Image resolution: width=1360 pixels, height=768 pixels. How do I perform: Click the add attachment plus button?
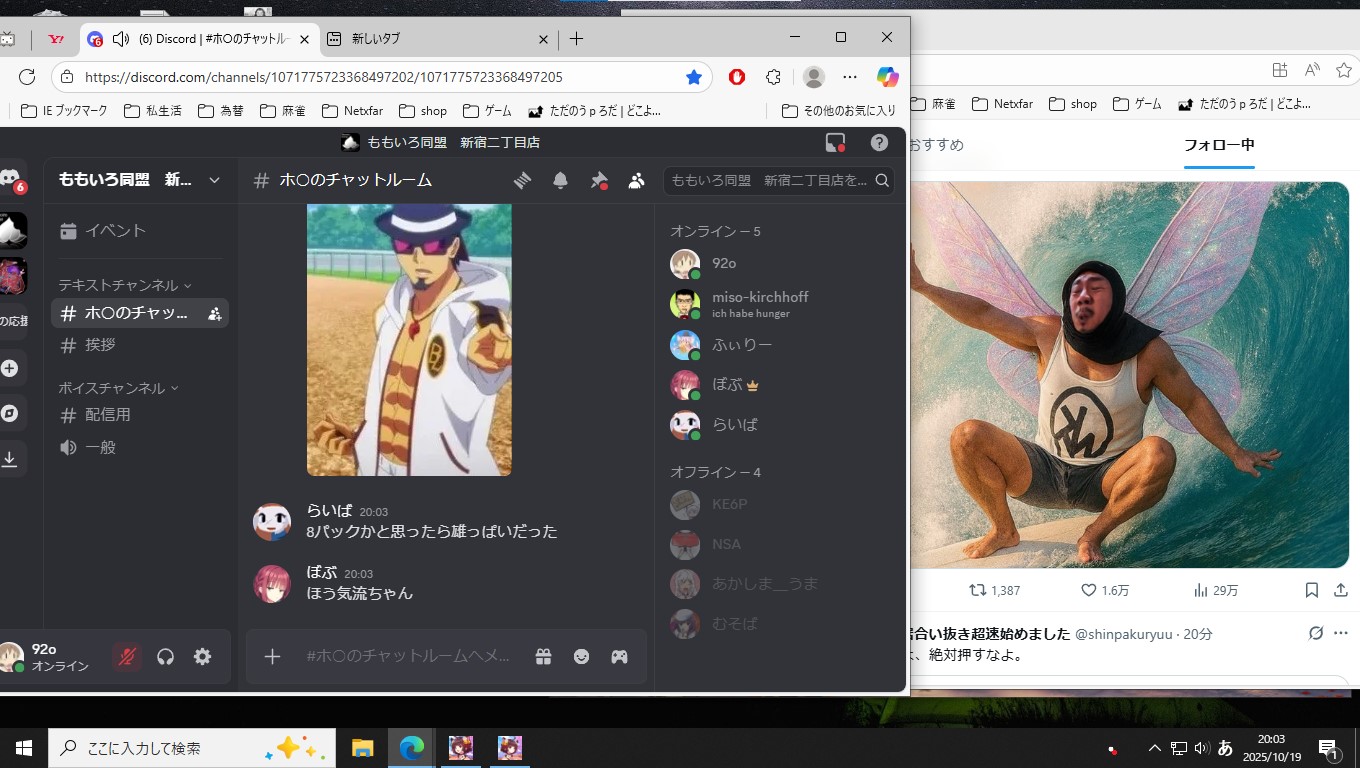272,656
